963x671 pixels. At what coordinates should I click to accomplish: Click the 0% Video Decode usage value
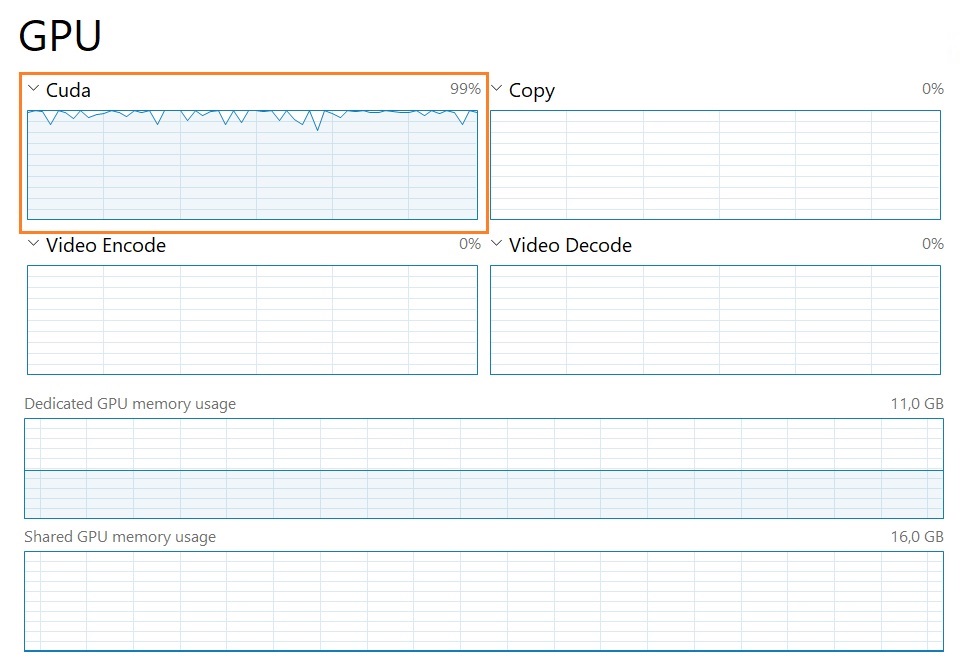pyautogui.click(x=932, y=244)
